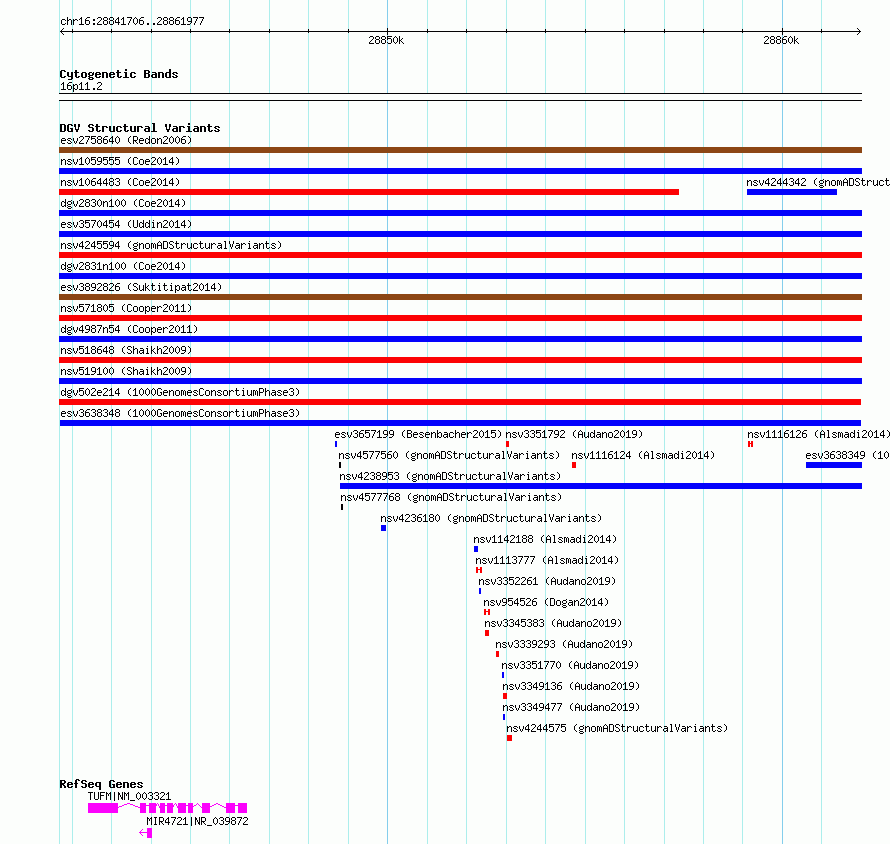Click the red nsv4244575 gnomAD marker
This screenshot has width=890, height=844.
[x=510, y=738]
